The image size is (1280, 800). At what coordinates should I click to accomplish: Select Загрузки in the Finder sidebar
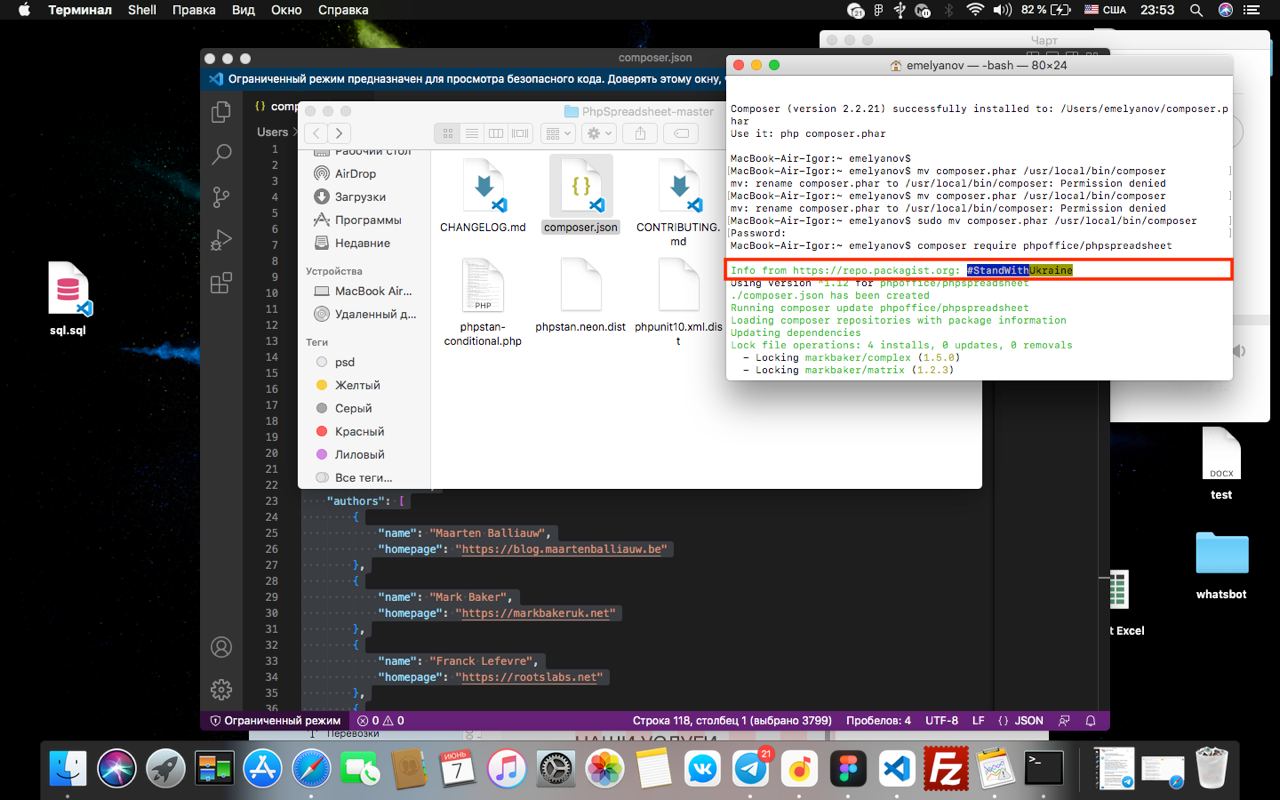(x=360, y=197)
